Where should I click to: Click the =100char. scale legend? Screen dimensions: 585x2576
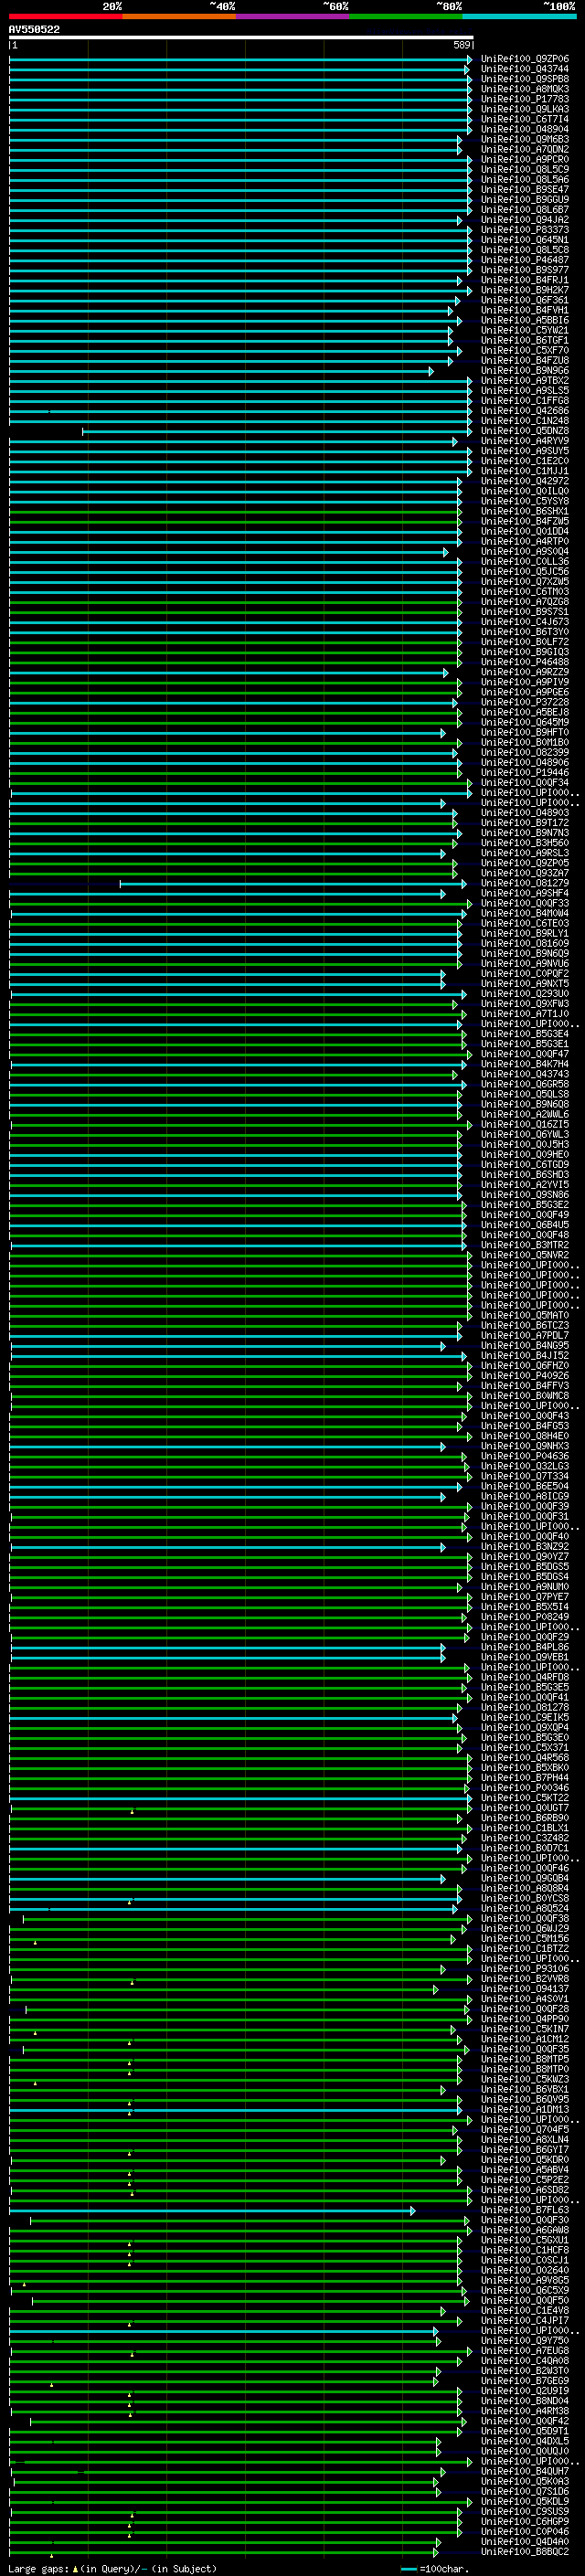coord(436,2568)
